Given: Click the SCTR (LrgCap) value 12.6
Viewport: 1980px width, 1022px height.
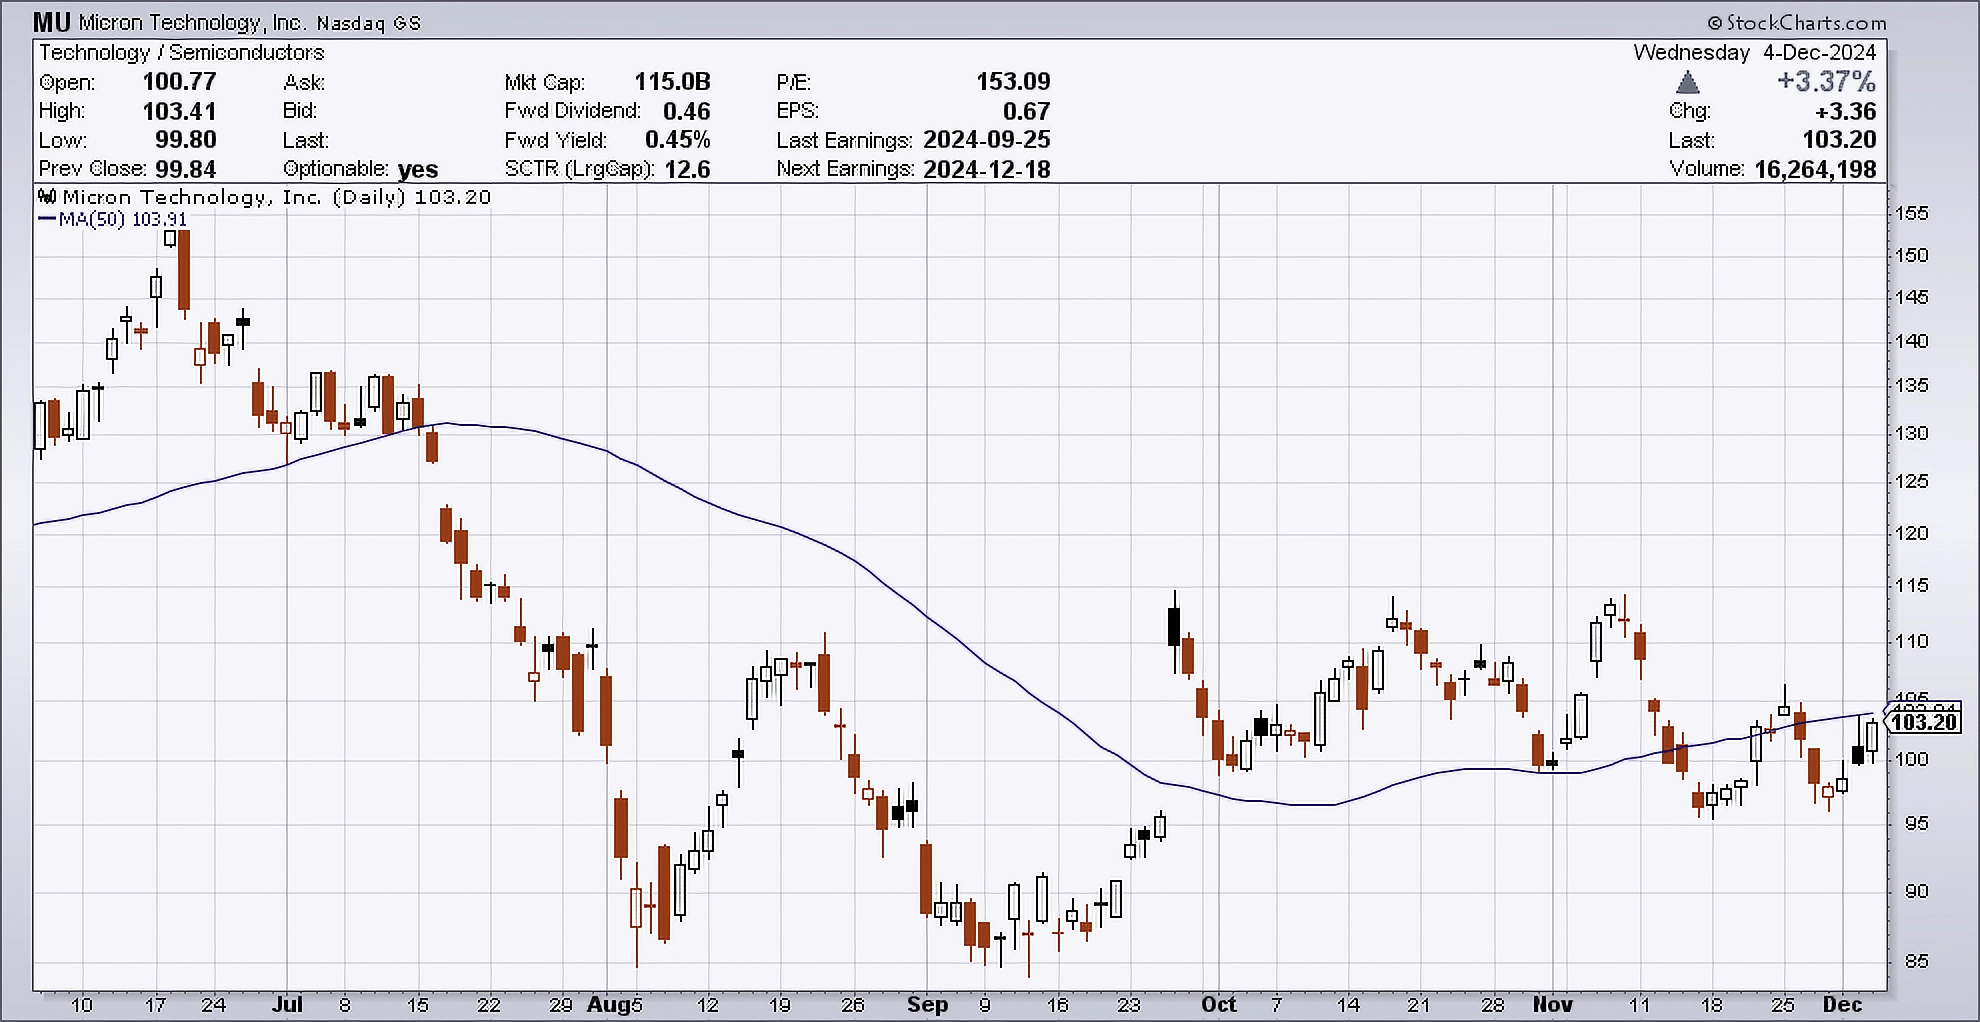Looking at the screenshot, I should 687,169.
